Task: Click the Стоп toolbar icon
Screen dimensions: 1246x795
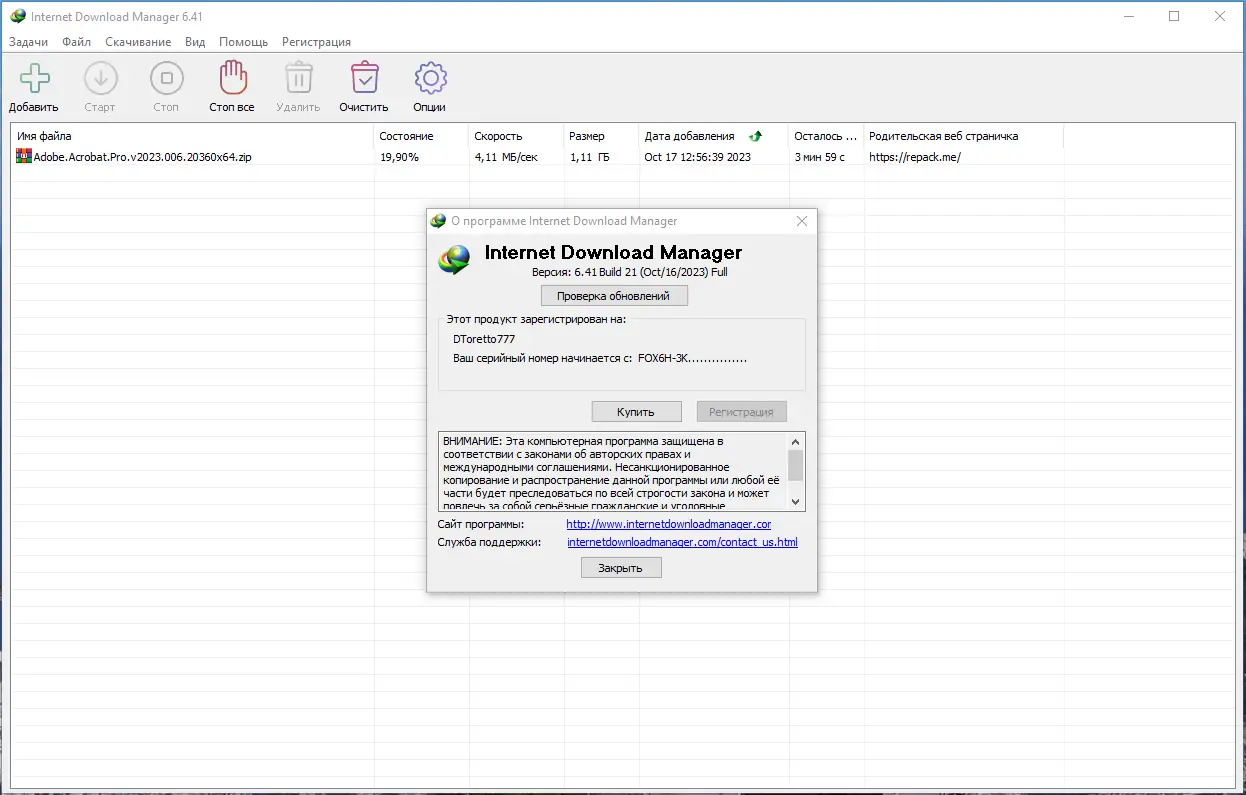Action: point(166,78)
